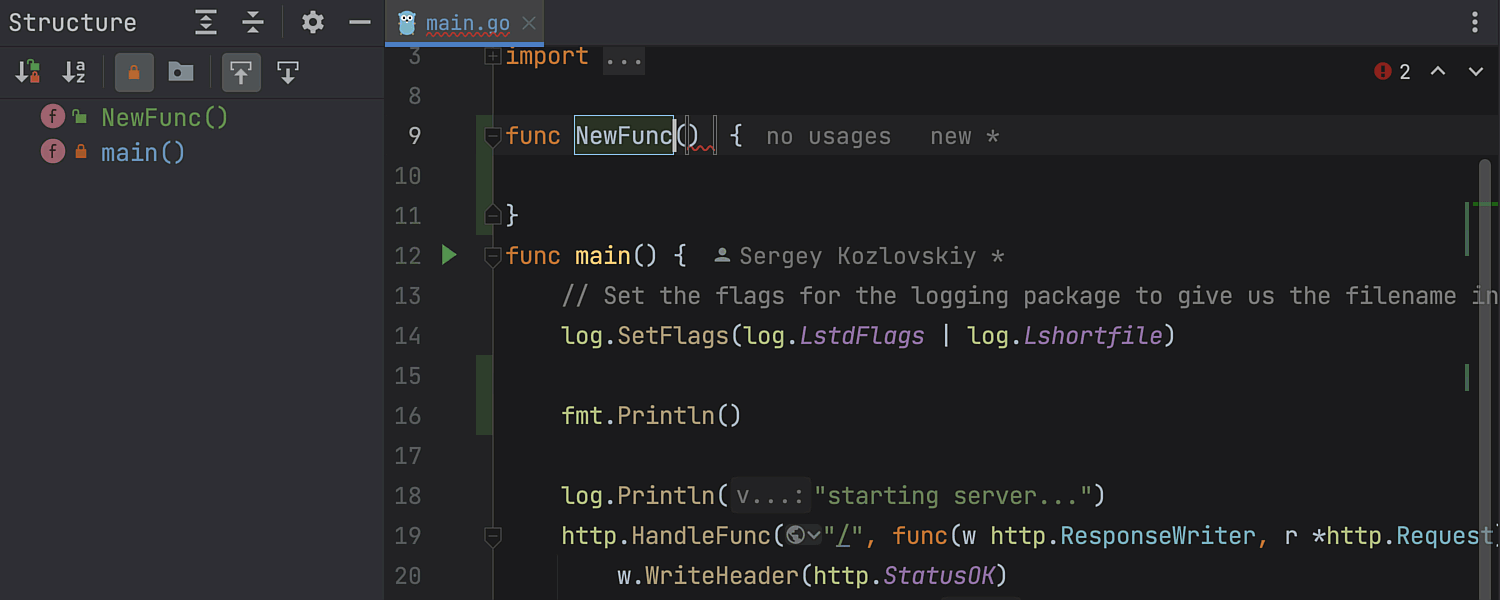
Task: Click Collapse All in Structure panel
Action: click(x=253, y=22)
